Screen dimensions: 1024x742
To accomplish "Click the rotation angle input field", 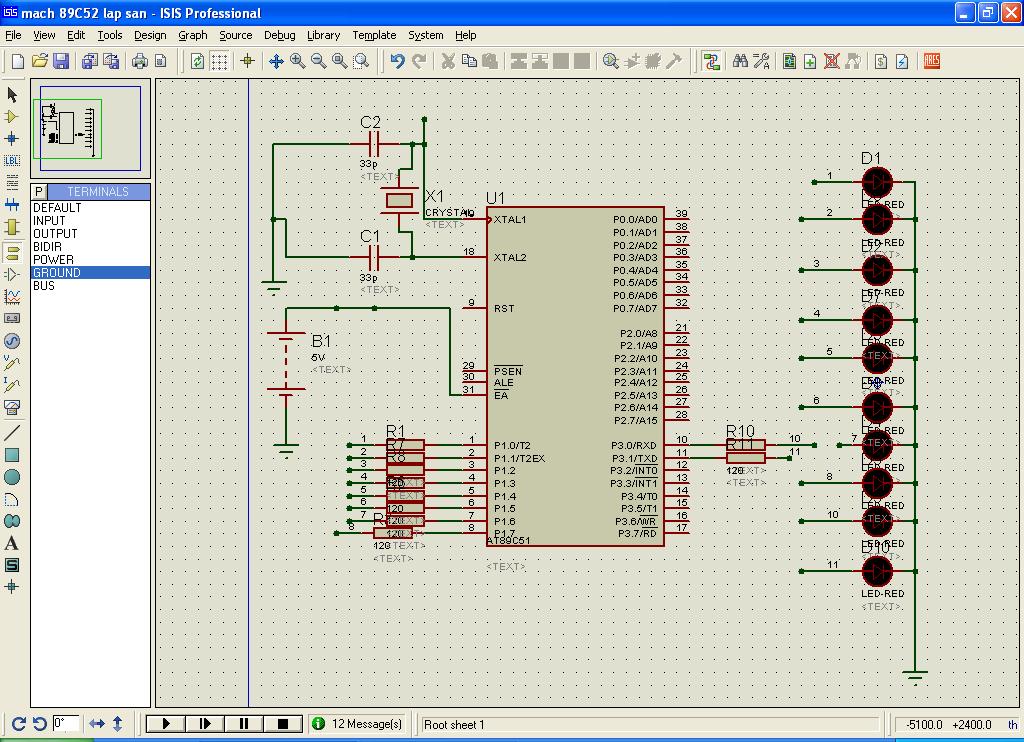I will (66, 723).
